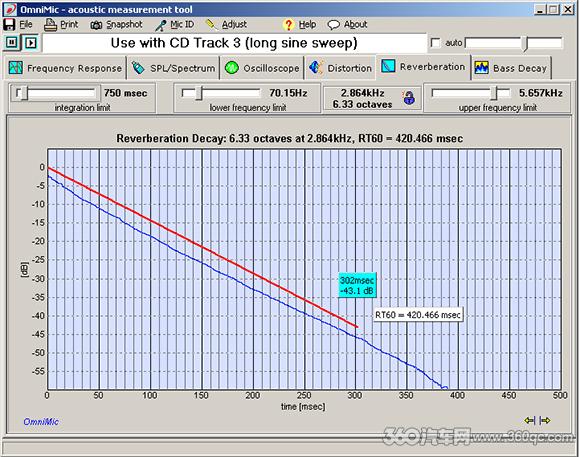Click the File save disk icon

9,24
